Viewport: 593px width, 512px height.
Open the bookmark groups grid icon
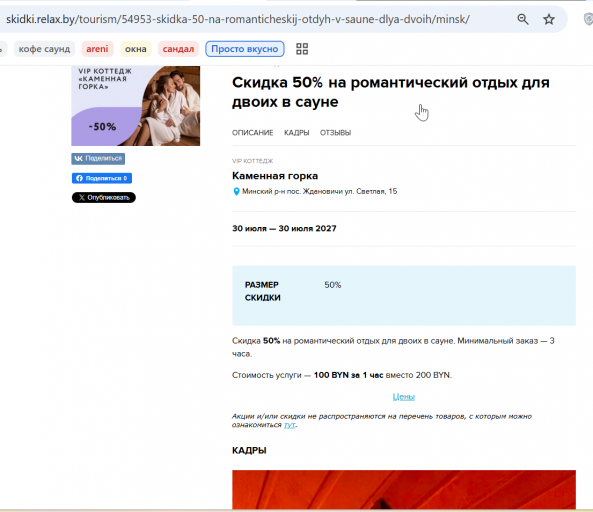(x=302, y=49)
